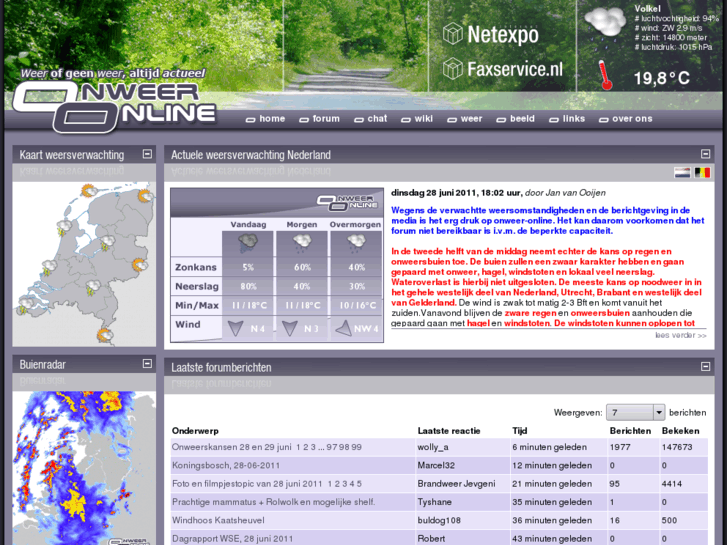Collapse the Kaart weersverwachting panel

click(x=147, y=155)
